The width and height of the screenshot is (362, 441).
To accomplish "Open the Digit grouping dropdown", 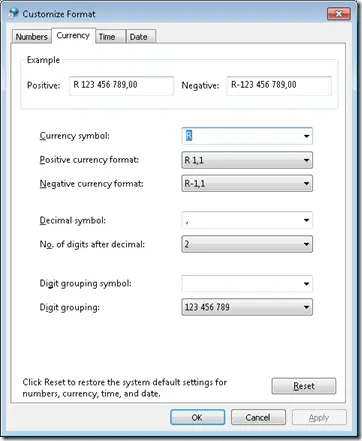I will coord(247,307).
